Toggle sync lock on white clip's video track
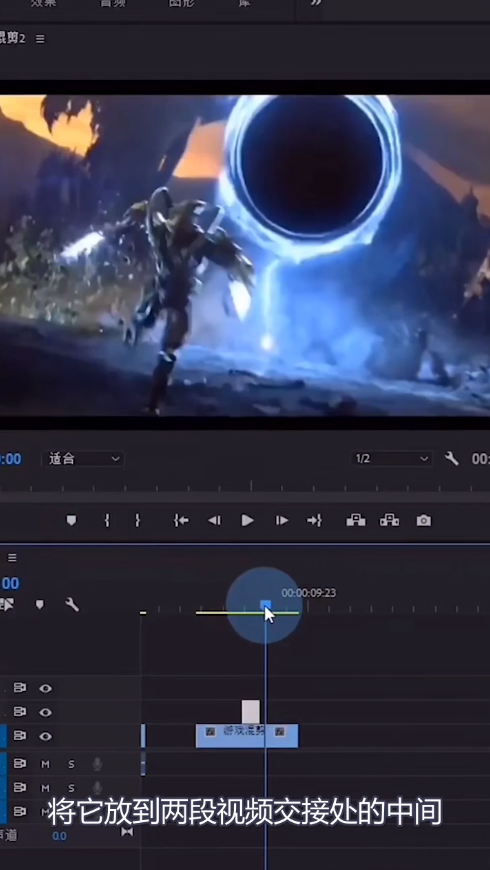The height and width of the screenshot is (870, 490). pos(20,711)
